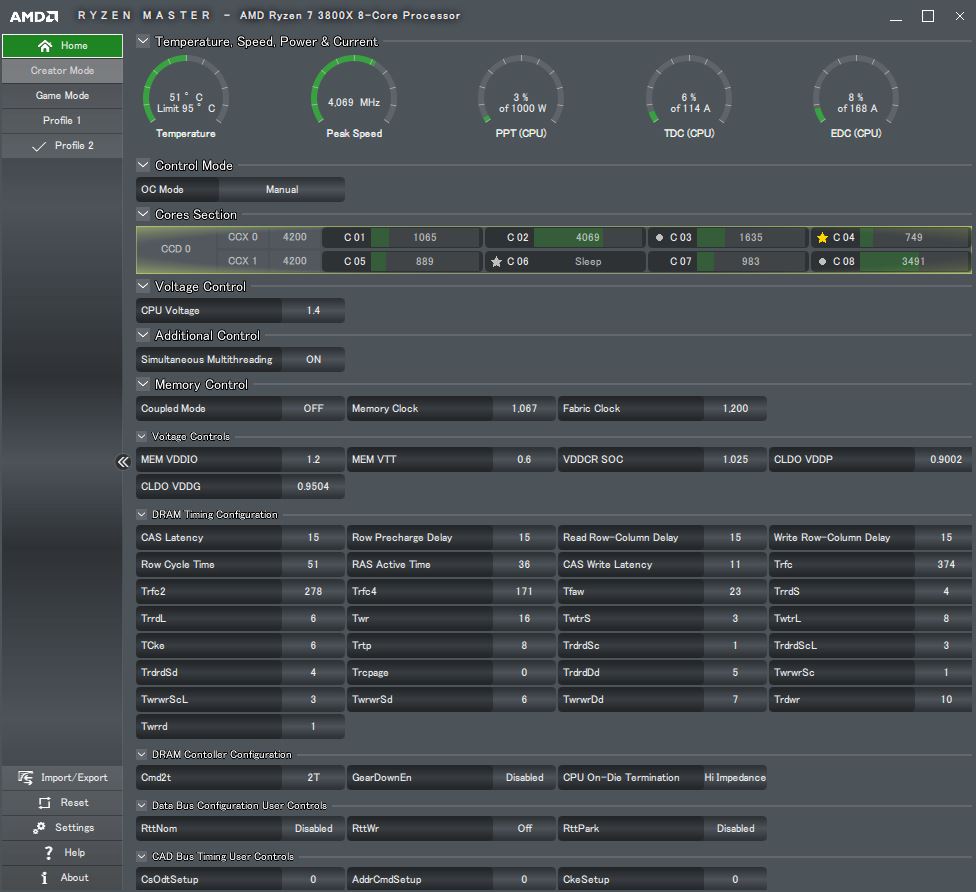Click the Peak Speed gauge
This screenshot has width=976, height=892.
point(354,96)
